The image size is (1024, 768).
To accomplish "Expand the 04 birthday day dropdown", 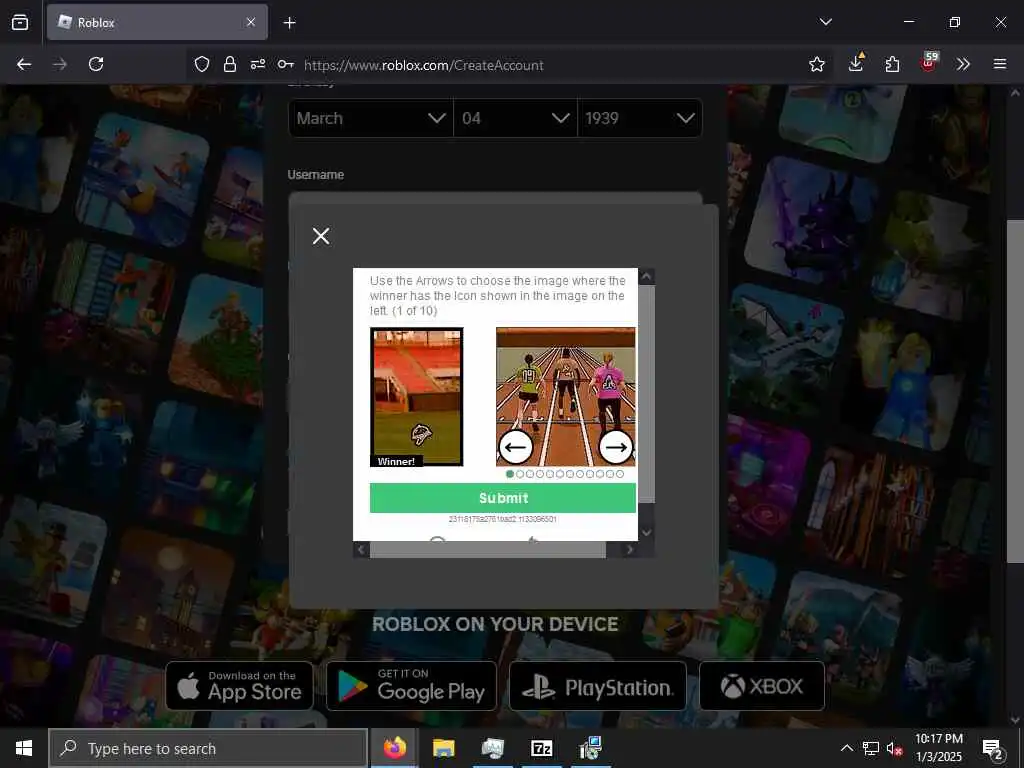I will [x=515, y=118].
